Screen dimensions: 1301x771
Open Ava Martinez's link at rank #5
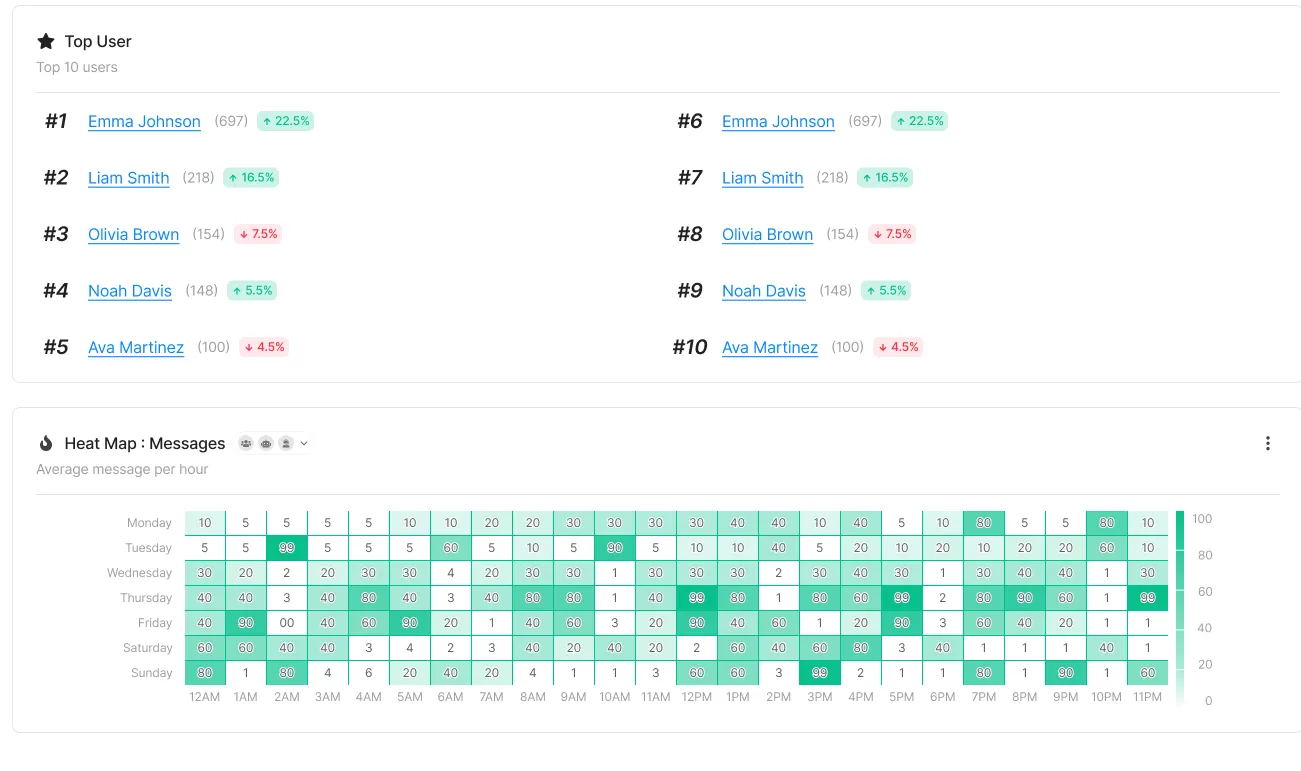tap(136, 347)
